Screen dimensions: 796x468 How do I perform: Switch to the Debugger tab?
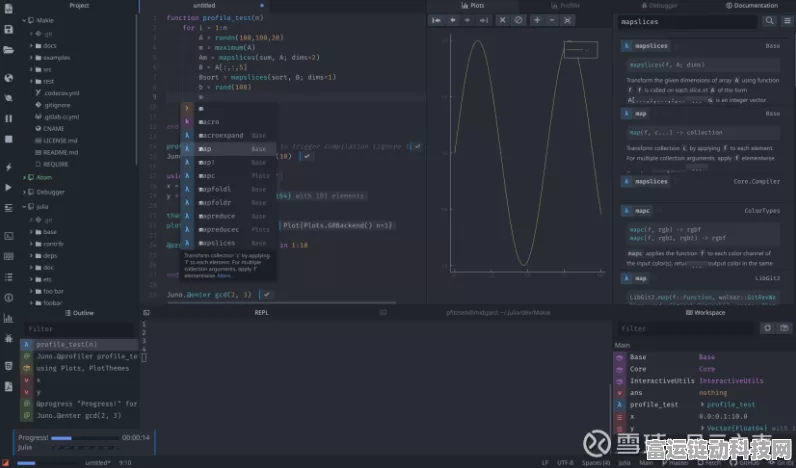(659, 6)
